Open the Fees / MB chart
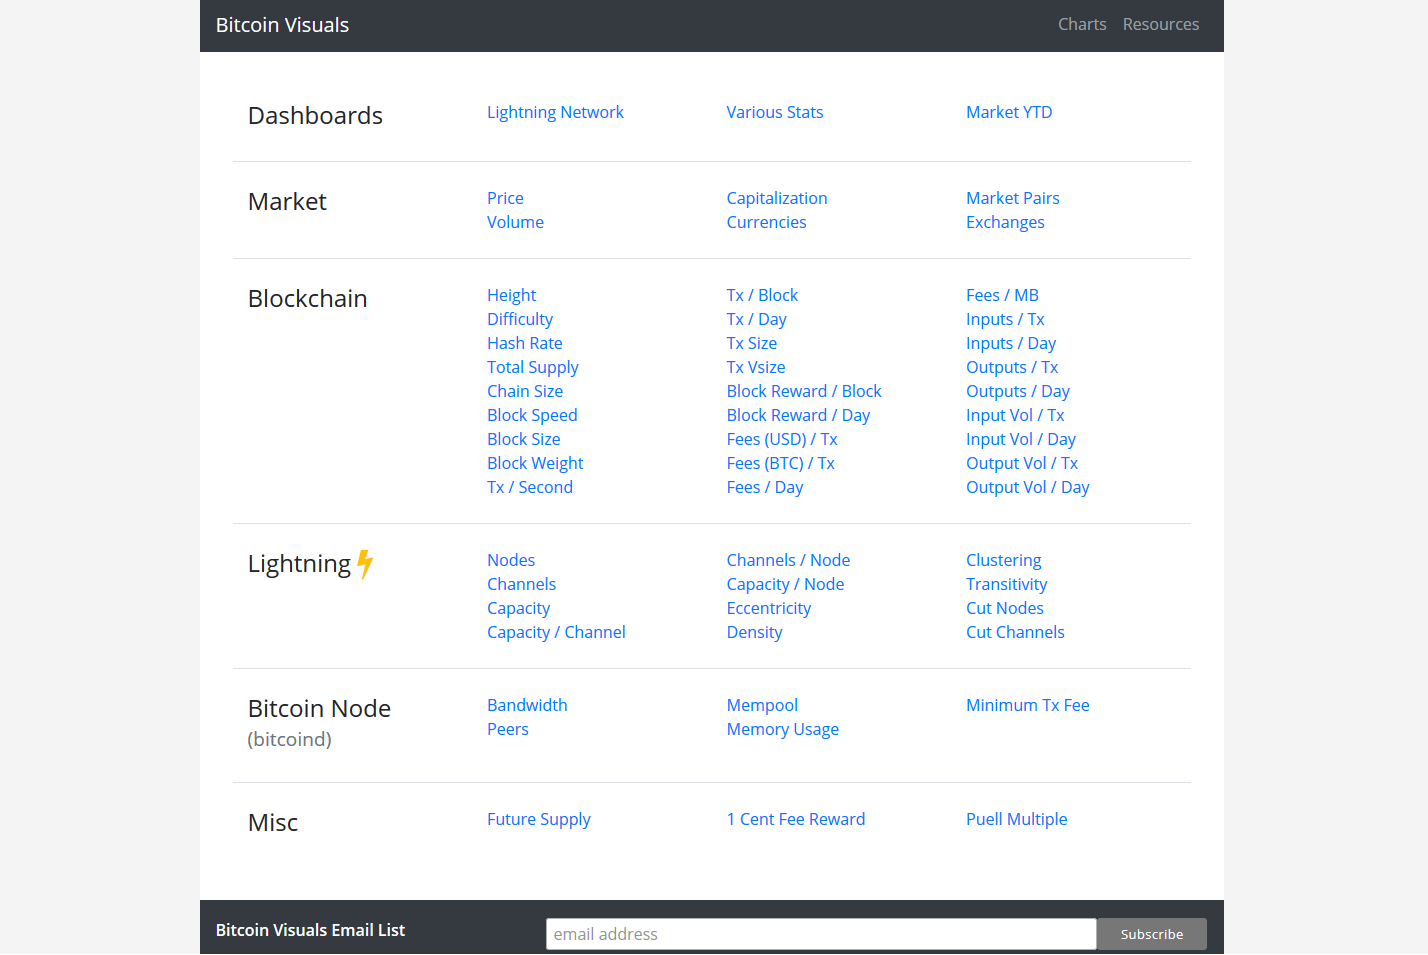Screen dimensions: 1428x955 [x=1002, y=295]
